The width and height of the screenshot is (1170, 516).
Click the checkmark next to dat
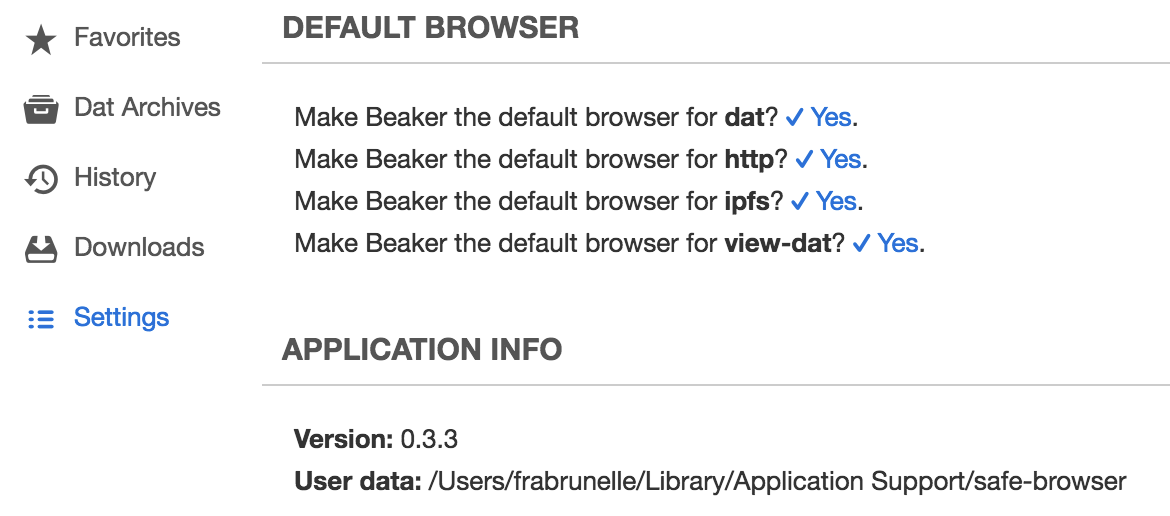pyautogui.click(x=795, y=117)
